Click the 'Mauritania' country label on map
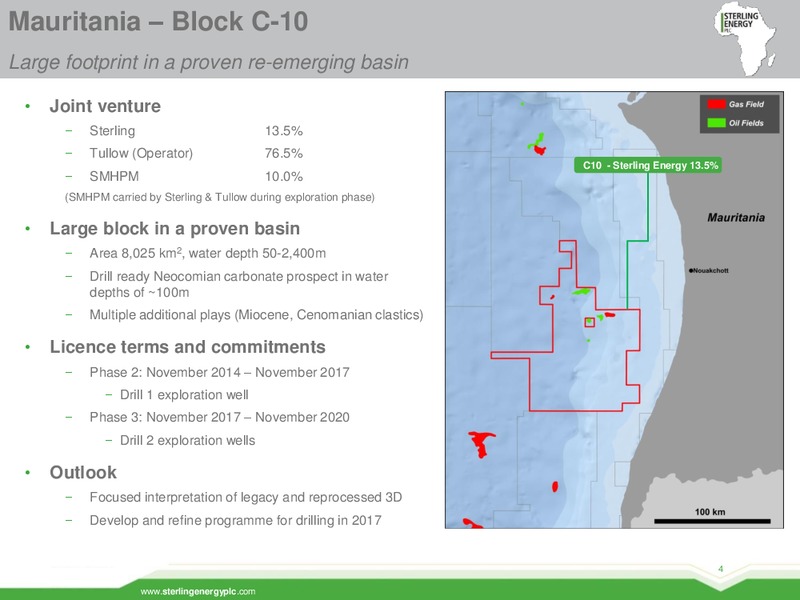Image resolution: width=800 pixels, height=600 pixels. [736, 218]
